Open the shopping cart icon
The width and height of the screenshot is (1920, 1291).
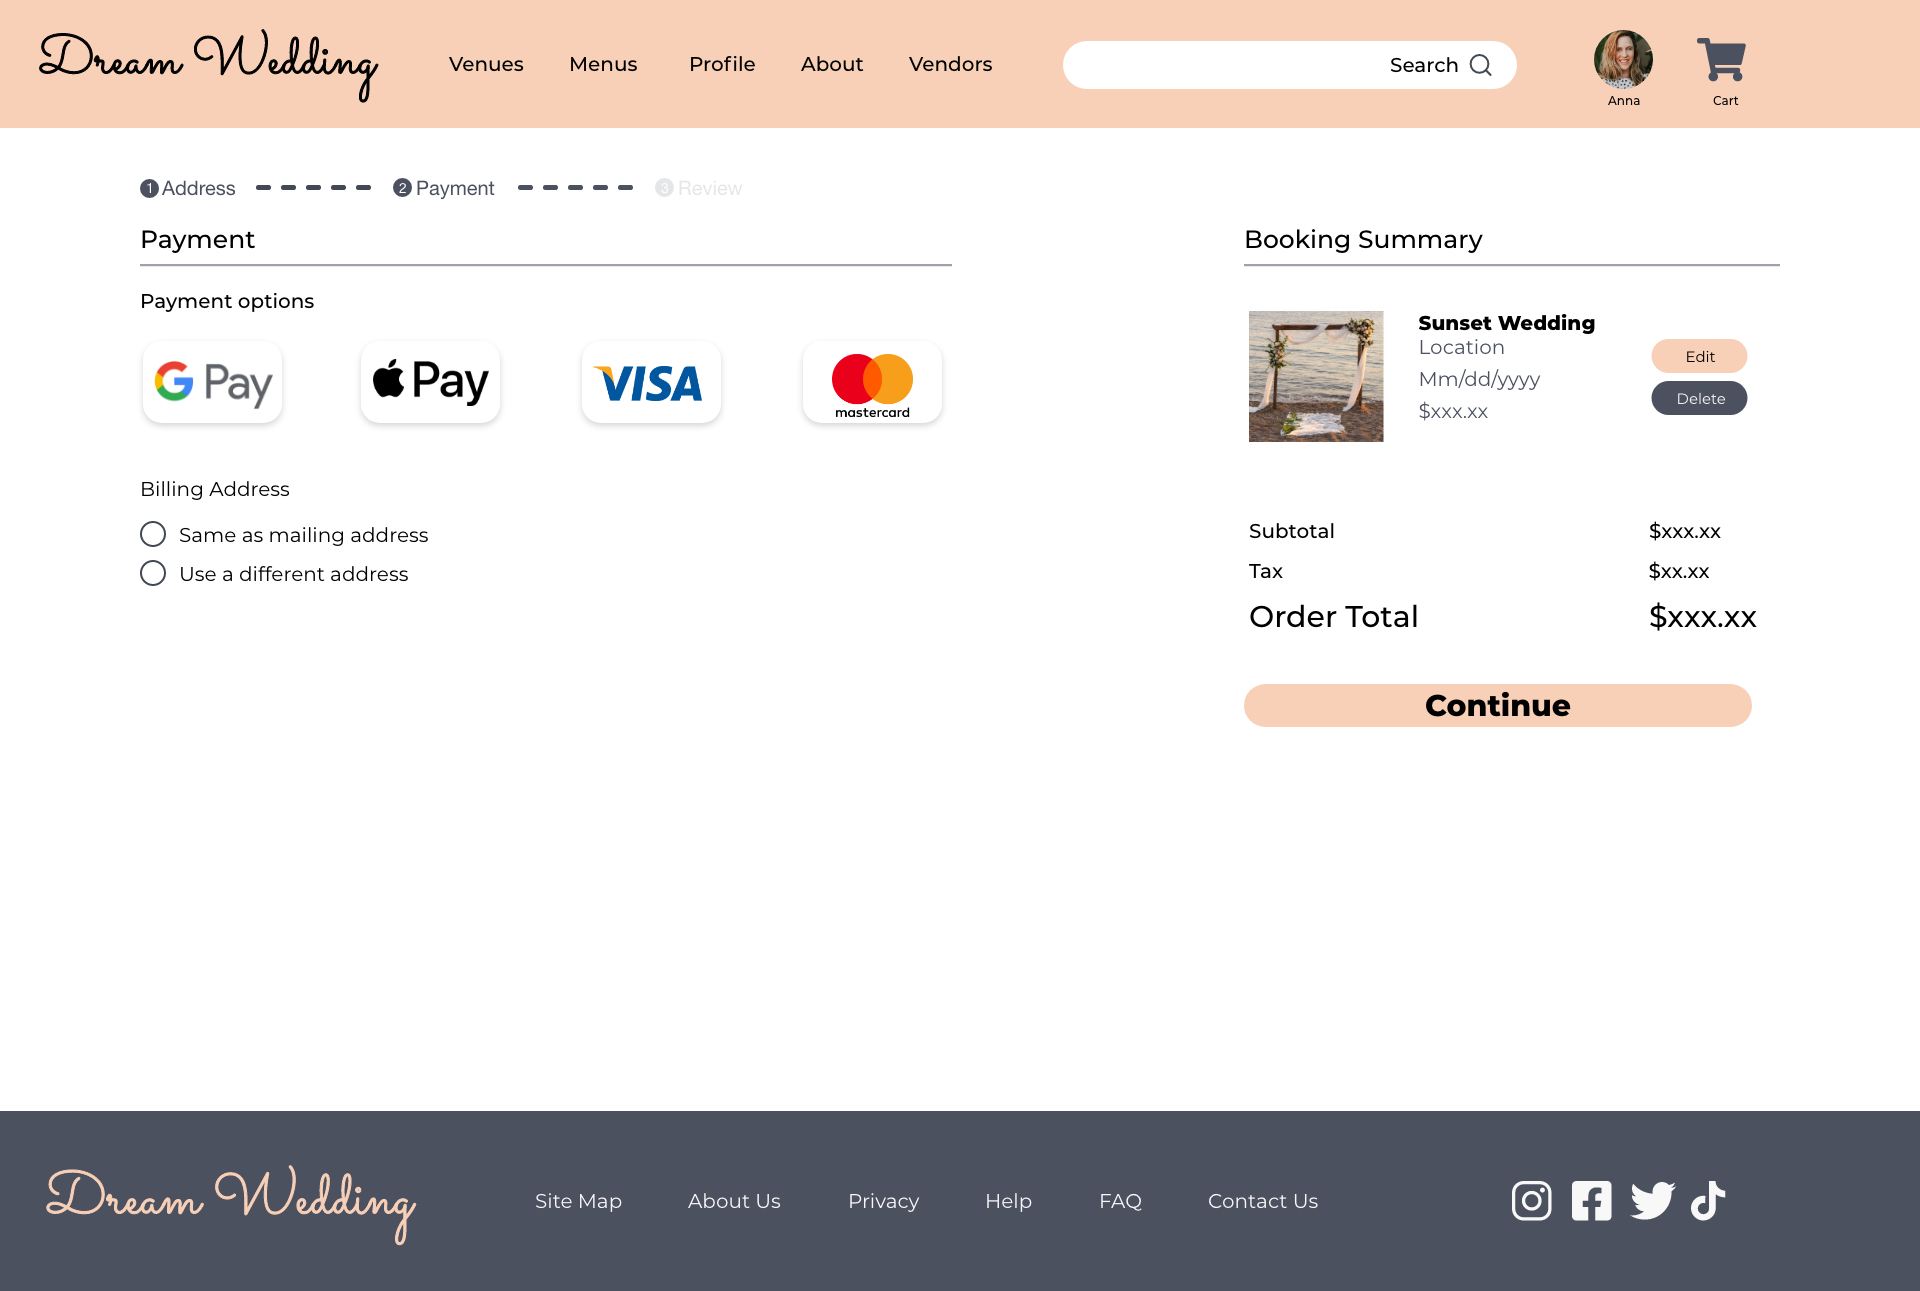[x=1721, y=61]
